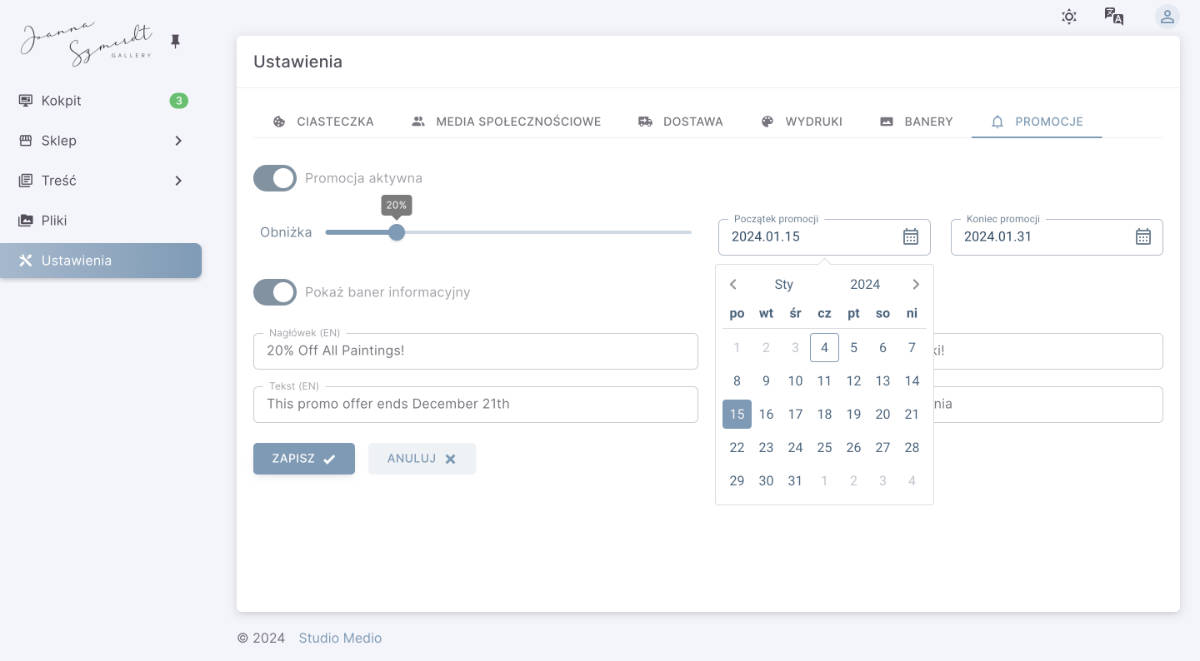Click the Kokpit monitor icon

point(26,100)
